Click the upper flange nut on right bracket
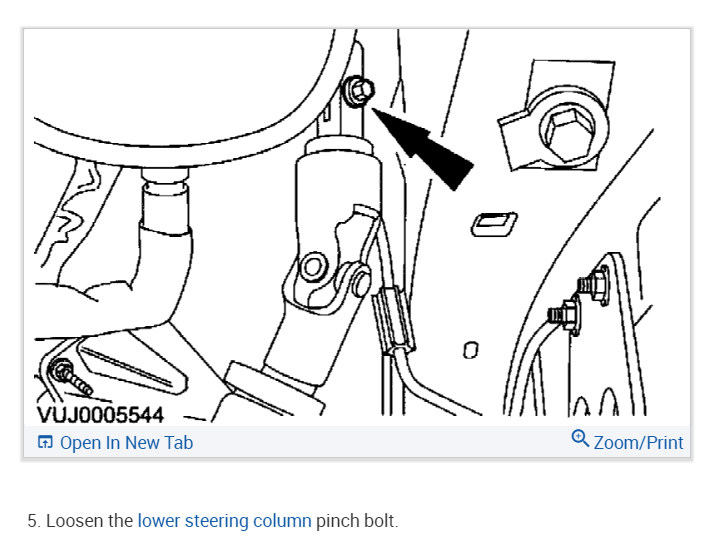Screen dimensions: 722x548 click(x=594, y=285)
